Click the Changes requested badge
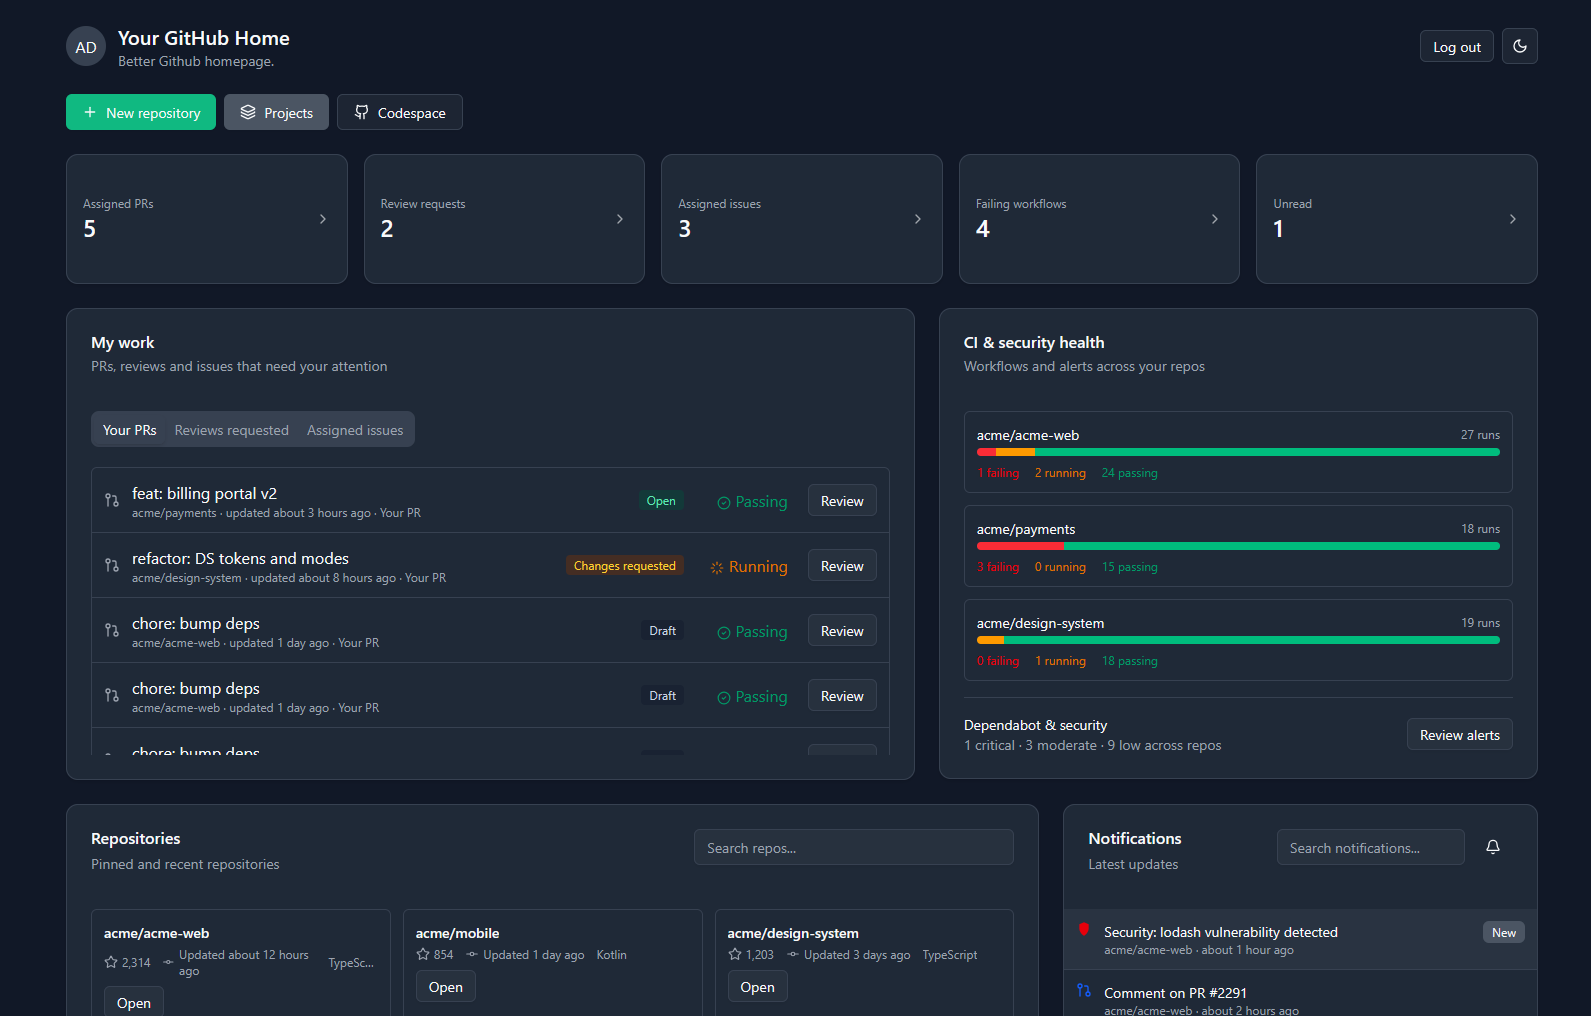Image resolution: width=1591 pixels, height=1016 pixels. pyautogui.click(x=625, y=565)
